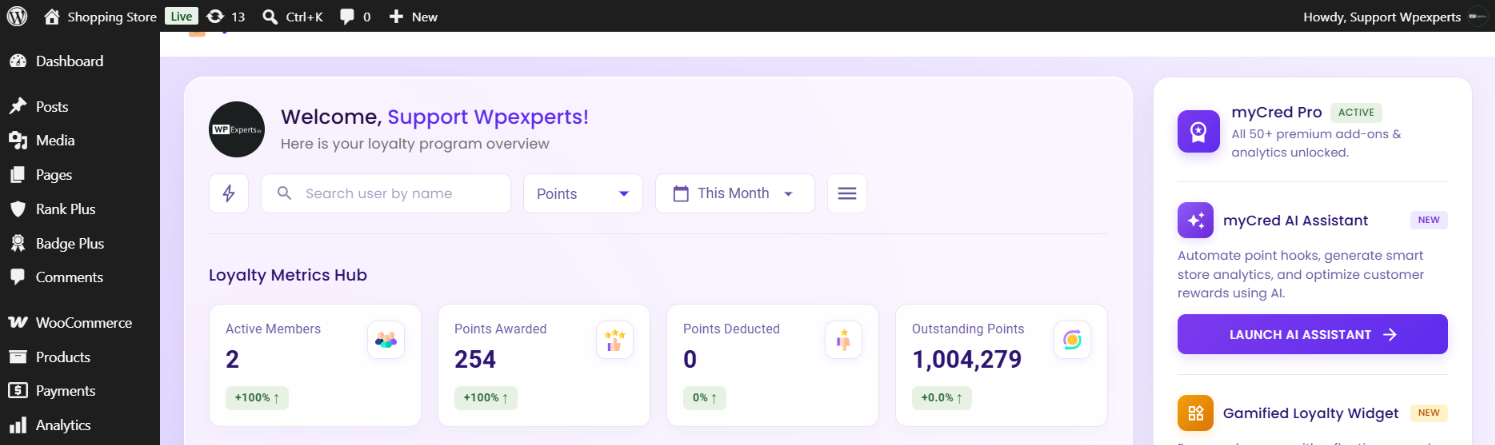Image resolution: width=1495 pixels, height=445 pixels.
Task: Click the Gamified Loyalty Widget icon
Action: point(1195,413)
